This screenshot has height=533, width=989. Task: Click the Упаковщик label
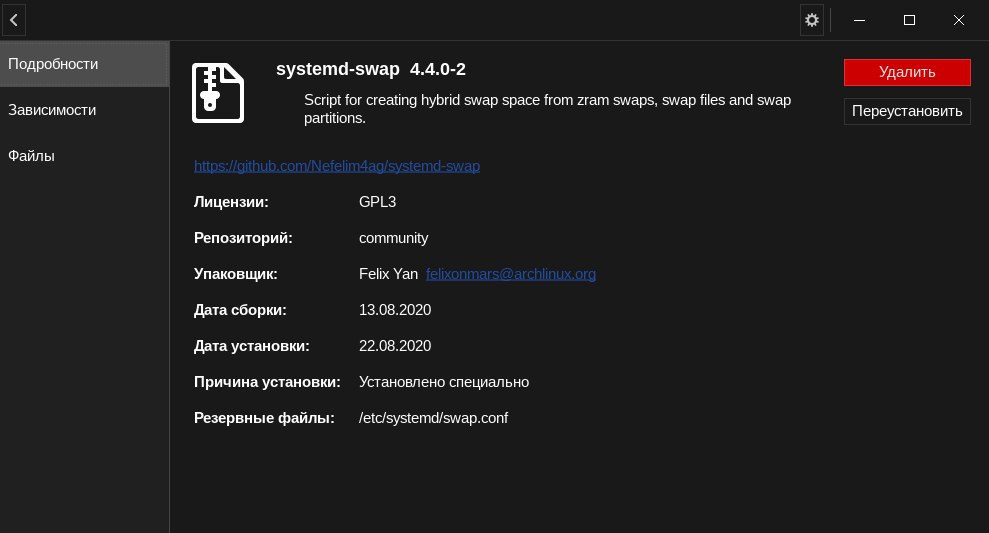(x=235, y=274)
